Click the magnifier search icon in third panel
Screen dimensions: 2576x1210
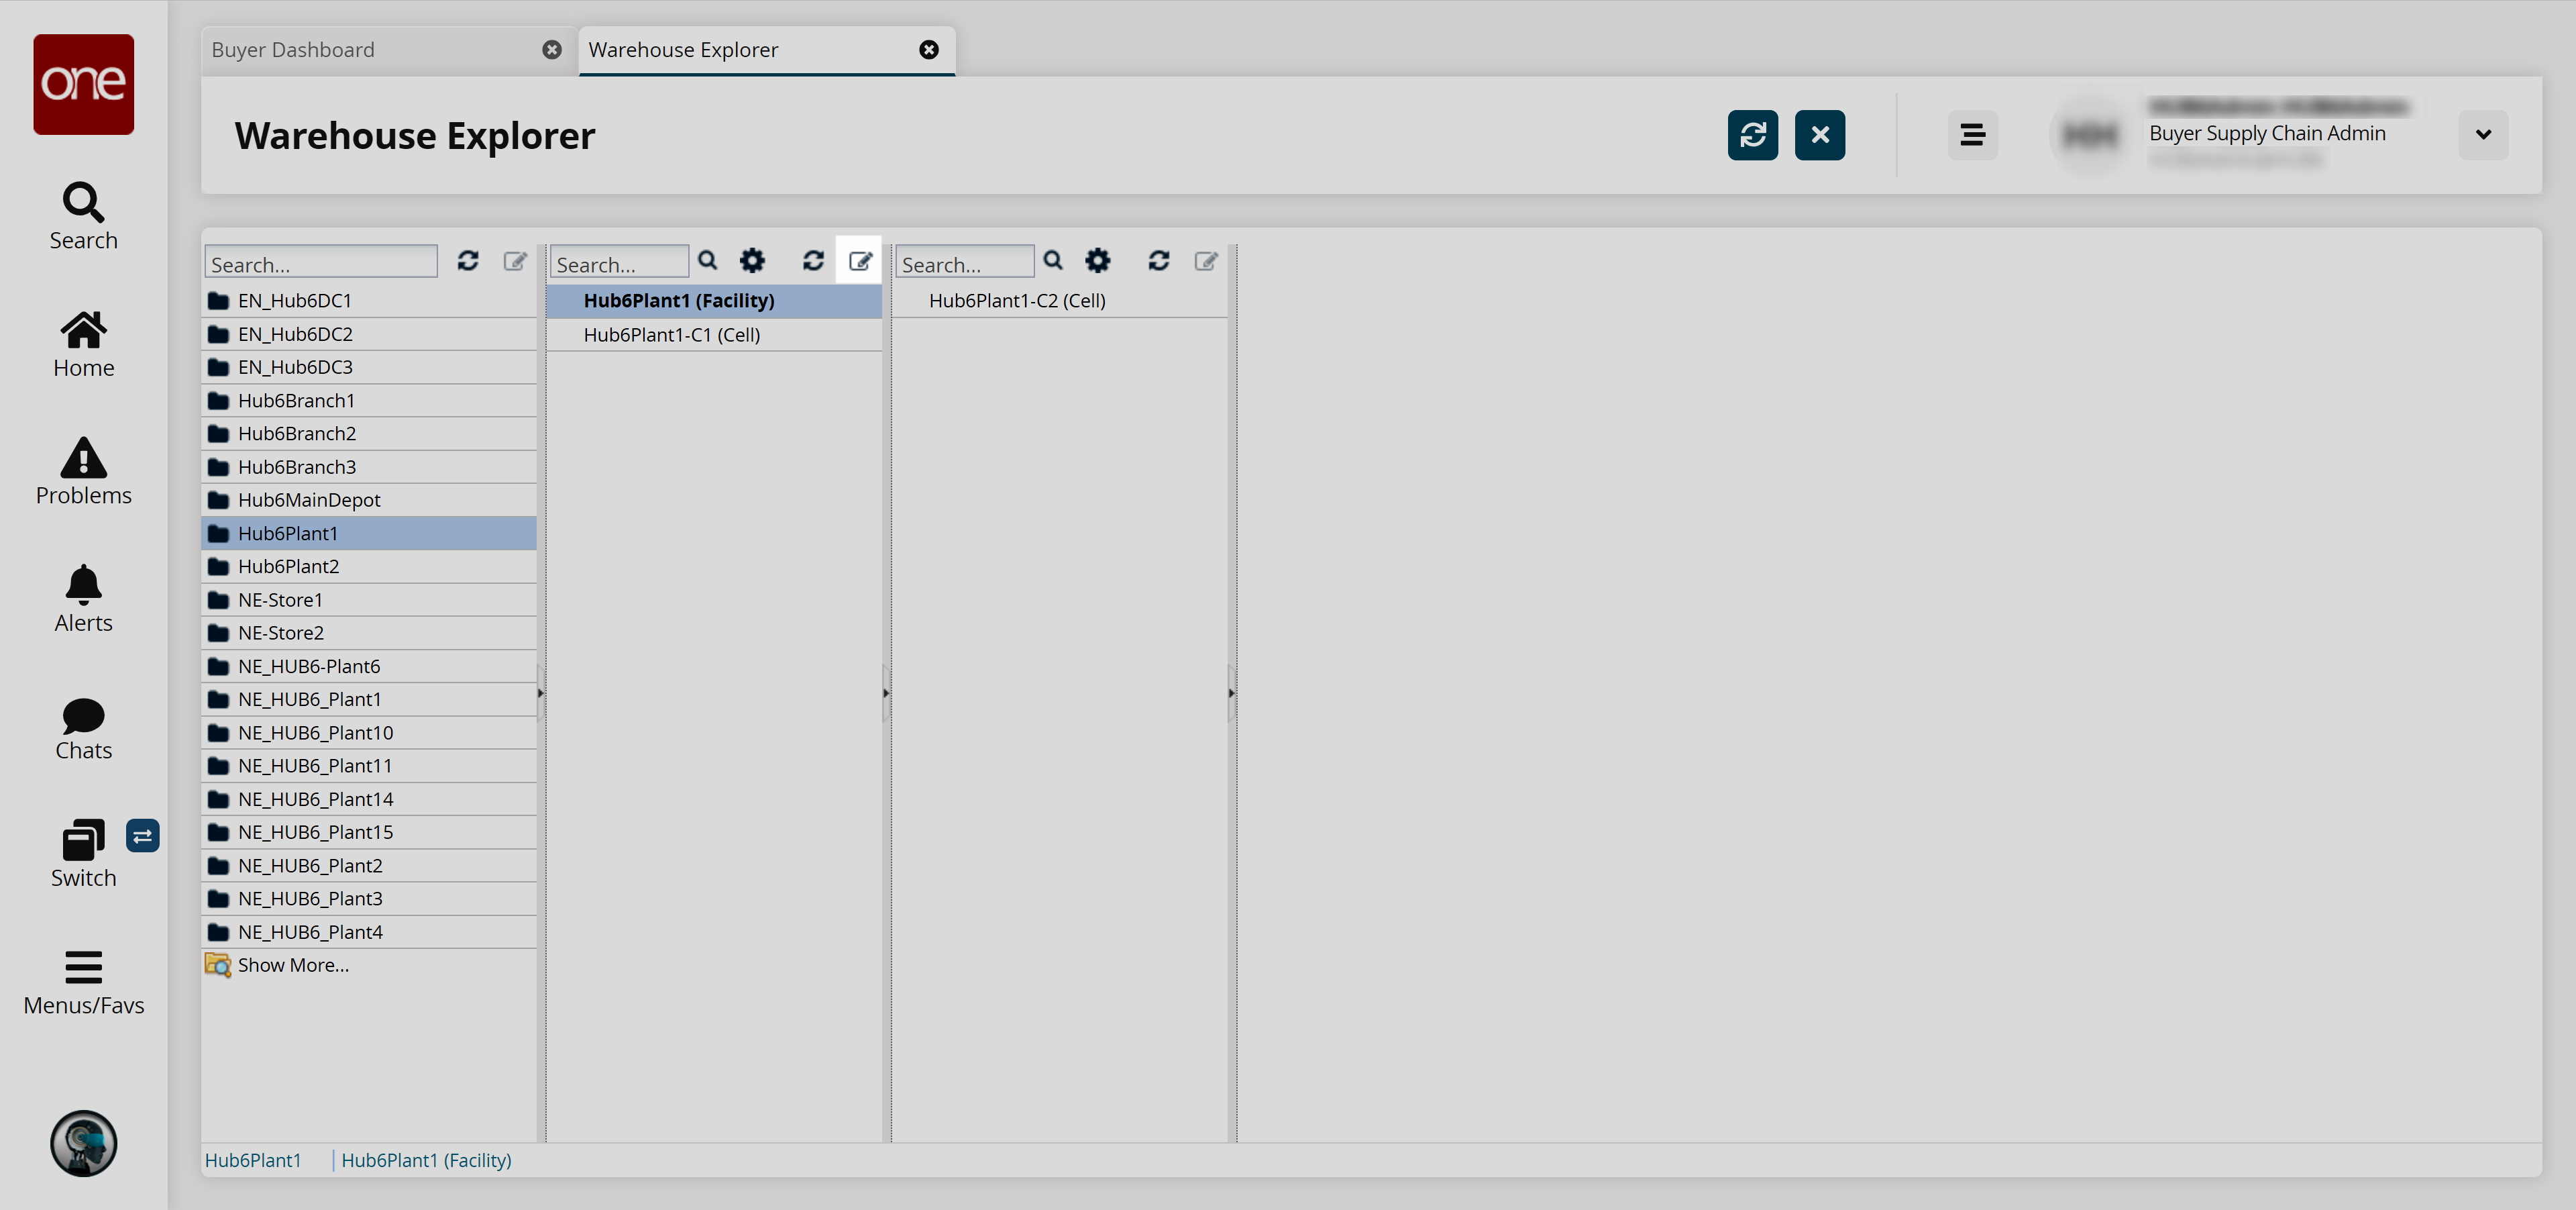(x=1053, y=261)
